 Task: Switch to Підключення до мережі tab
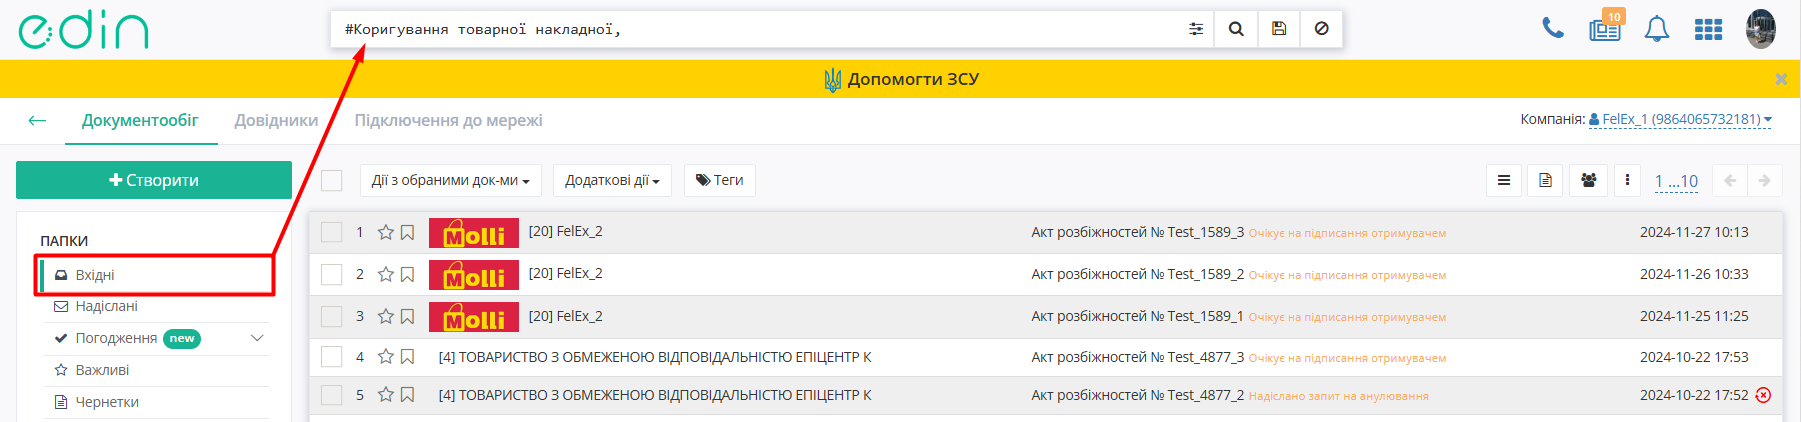coord(448,120)
